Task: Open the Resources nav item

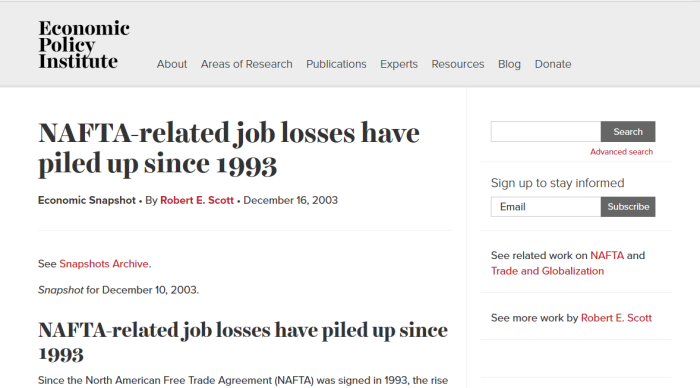Action: pyautogui.click(x=458, y=64)
